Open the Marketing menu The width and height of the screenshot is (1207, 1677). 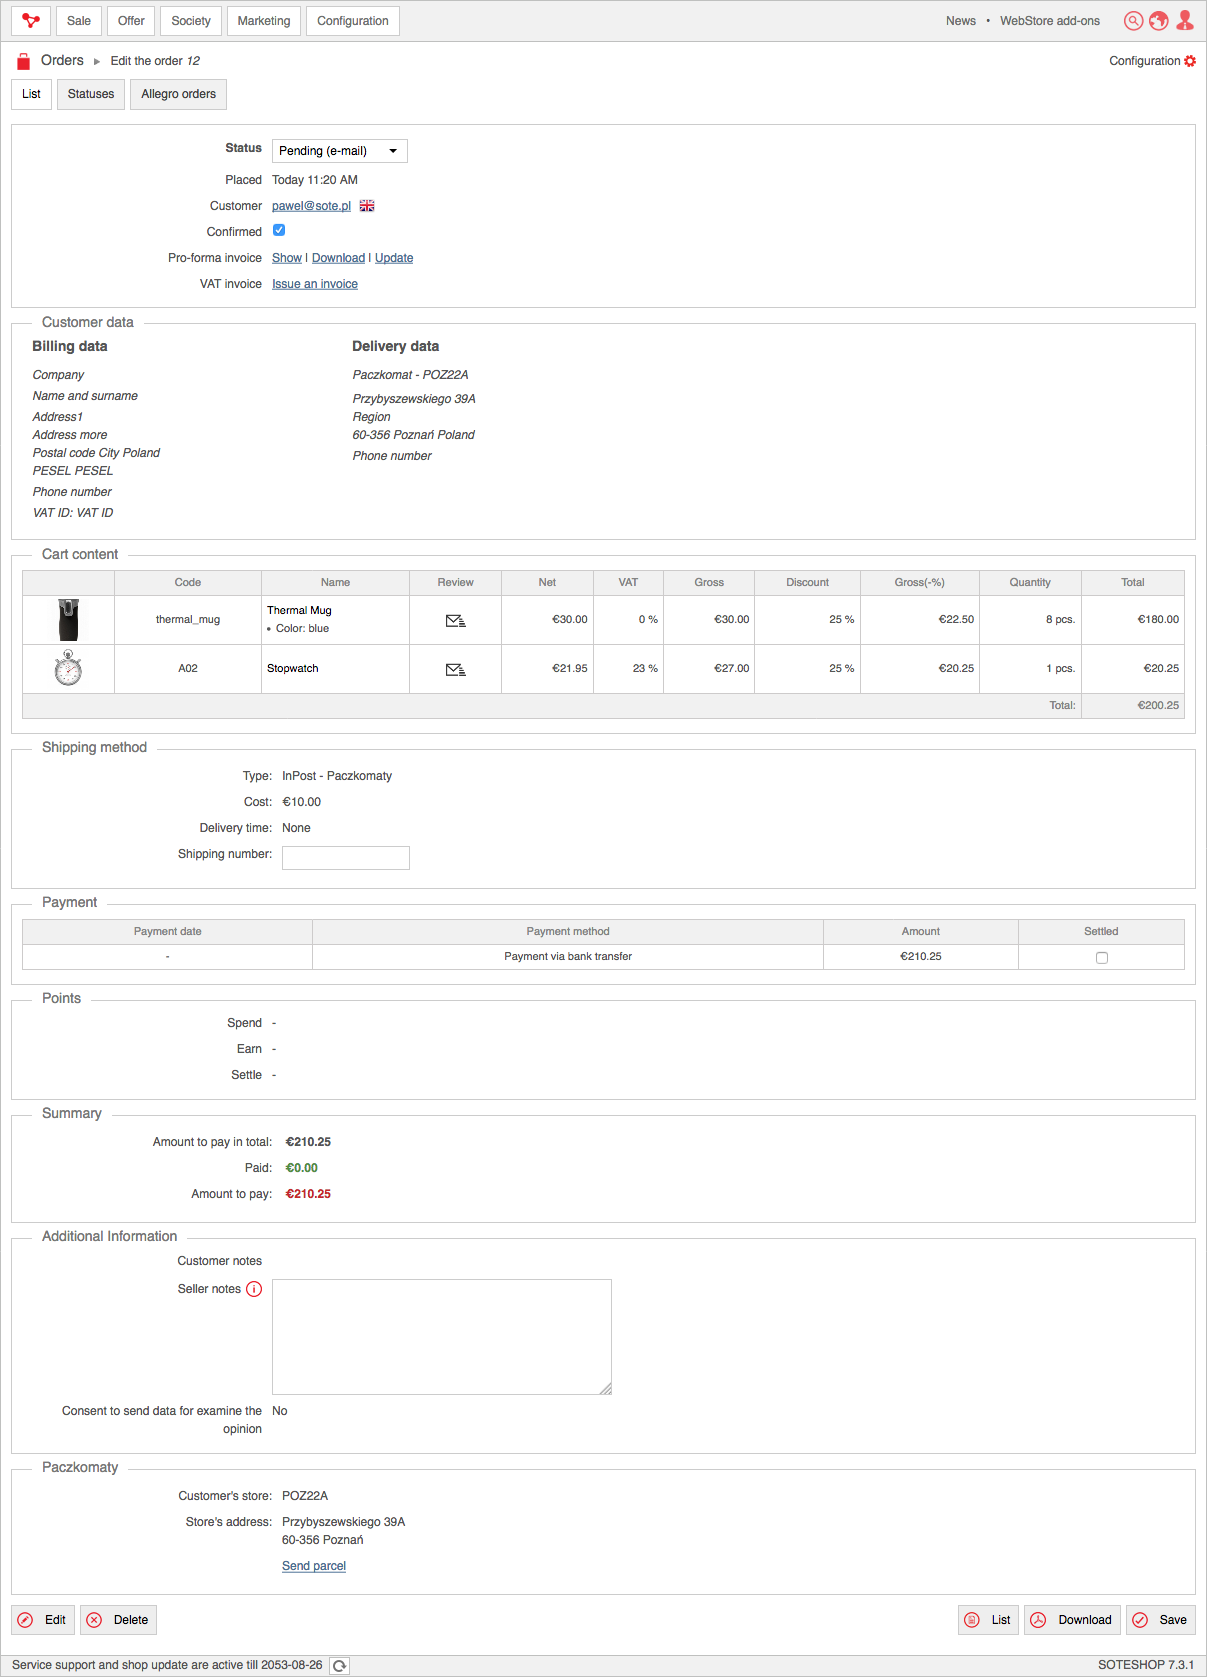pos(264,21)
